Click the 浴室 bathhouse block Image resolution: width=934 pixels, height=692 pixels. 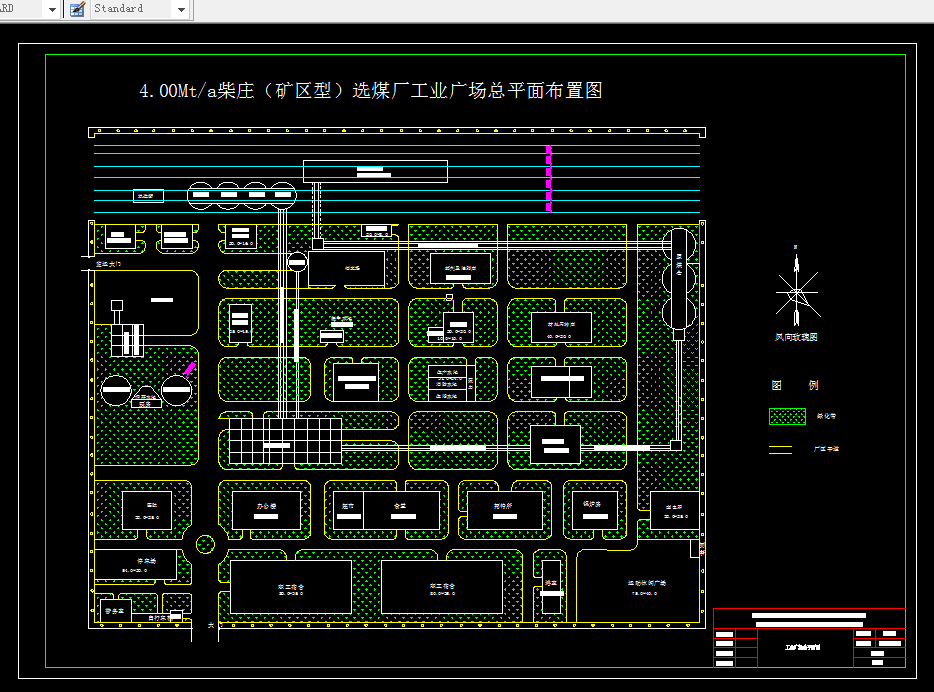[x=551, y=581]
